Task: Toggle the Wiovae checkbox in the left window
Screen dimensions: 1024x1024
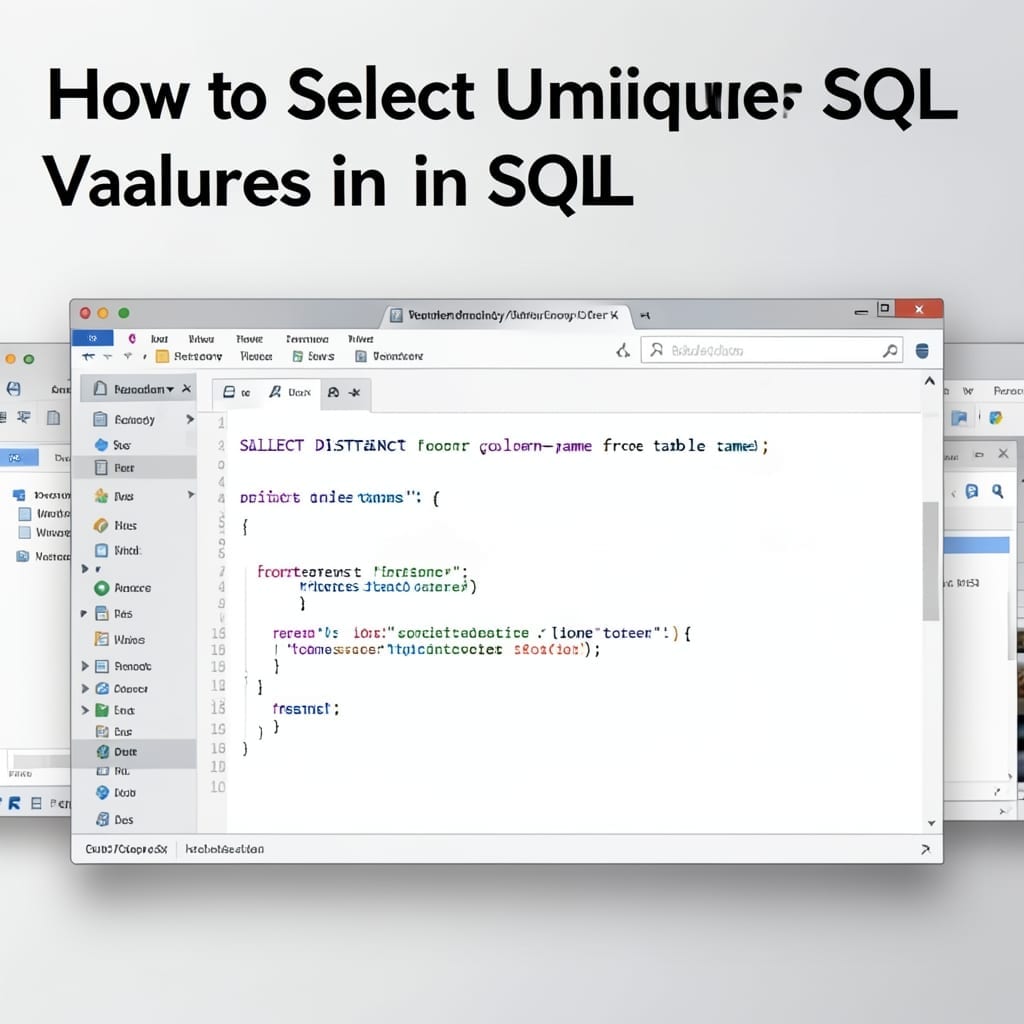Action: 25,532
